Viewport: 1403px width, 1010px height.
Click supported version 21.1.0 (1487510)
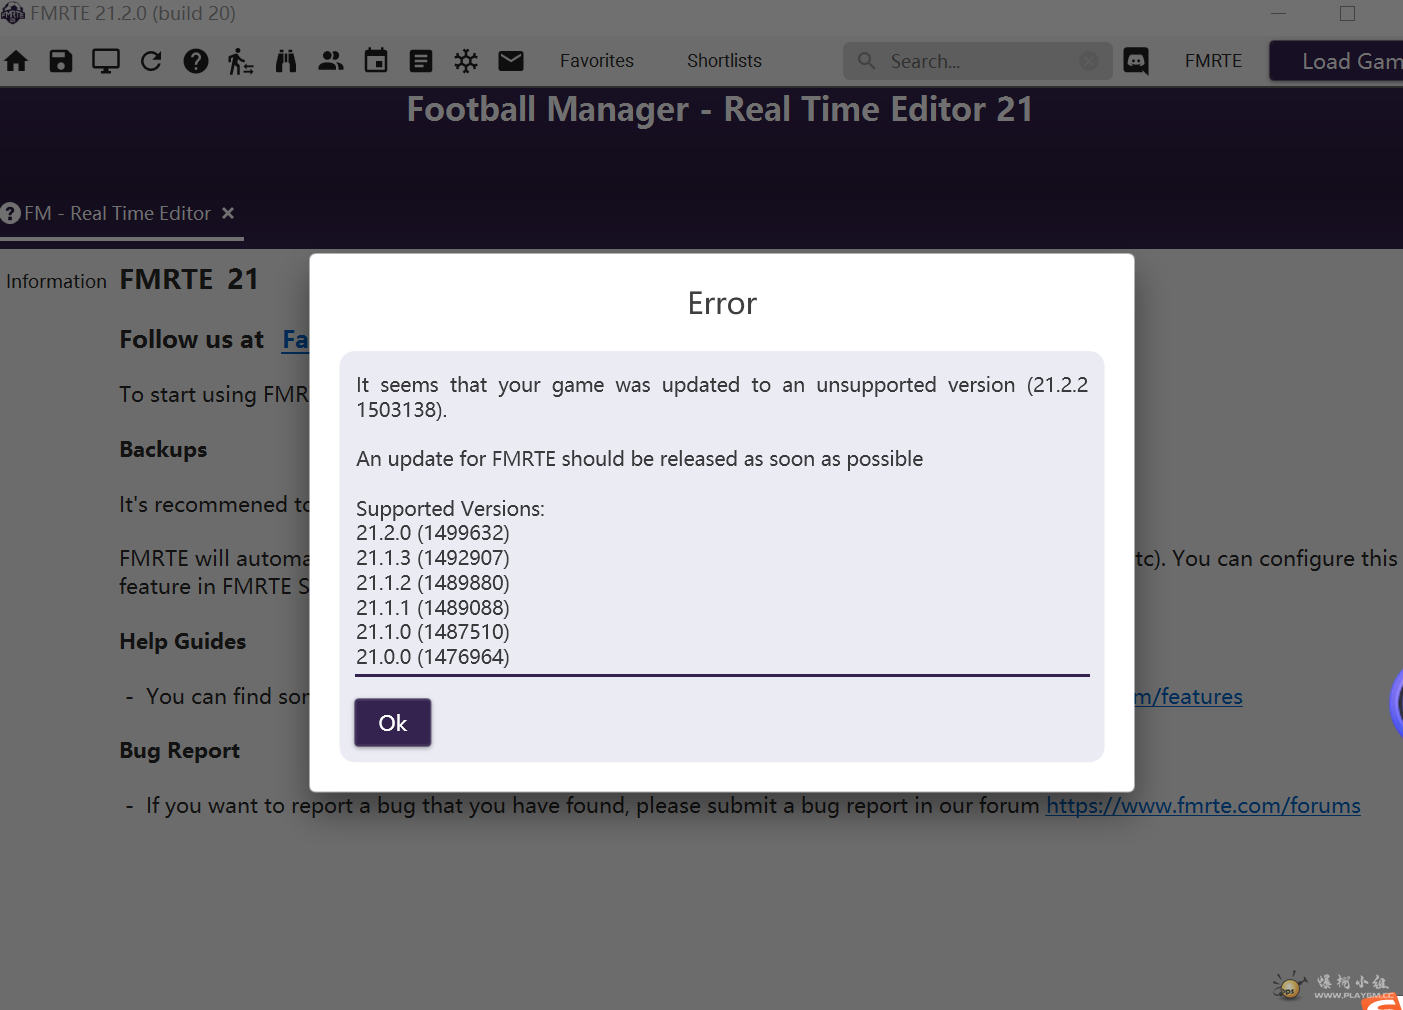tap(433, 632)
